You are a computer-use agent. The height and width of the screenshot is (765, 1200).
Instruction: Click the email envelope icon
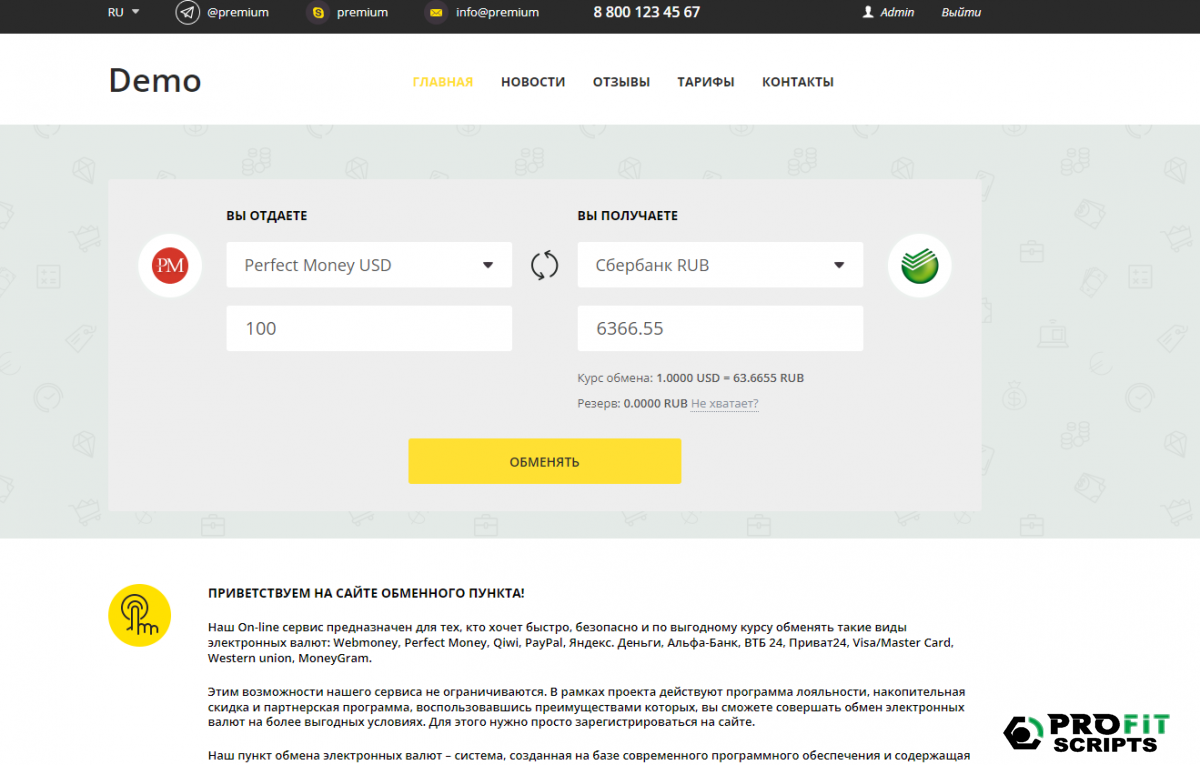pyautogui.click(x=435, y=13)
